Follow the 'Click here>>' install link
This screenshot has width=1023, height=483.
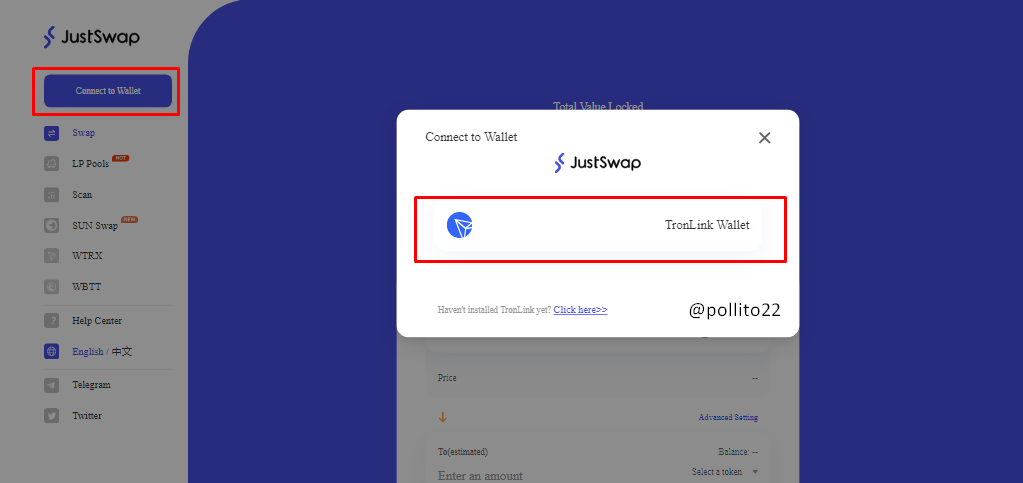point(581,310)
